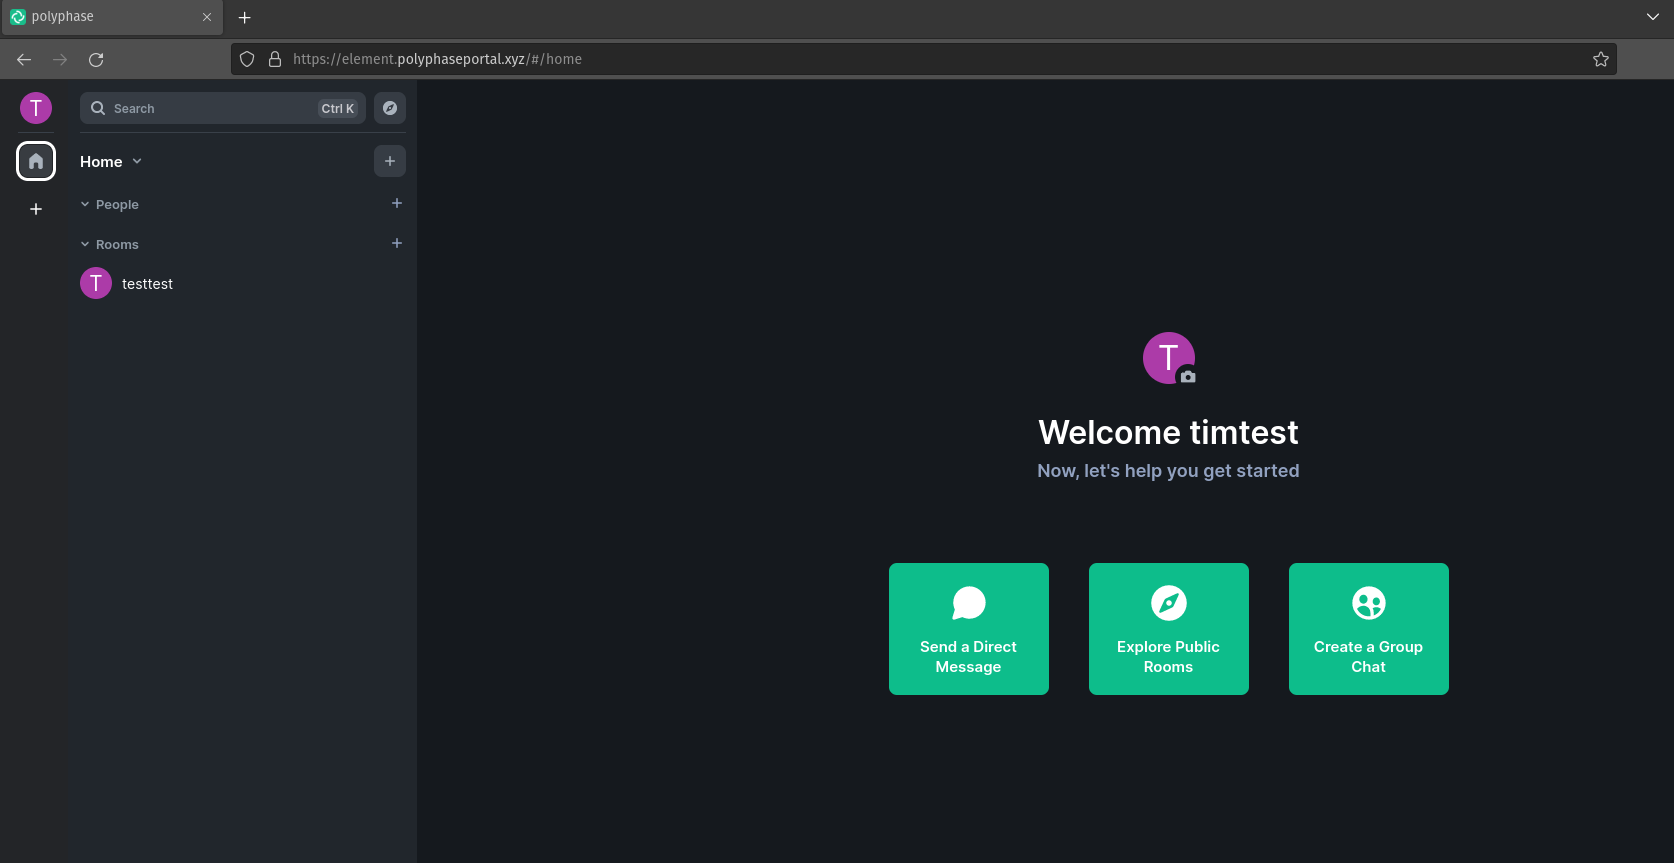Select the Home space icon
The image size is (1674, 863).
[36, 161]
